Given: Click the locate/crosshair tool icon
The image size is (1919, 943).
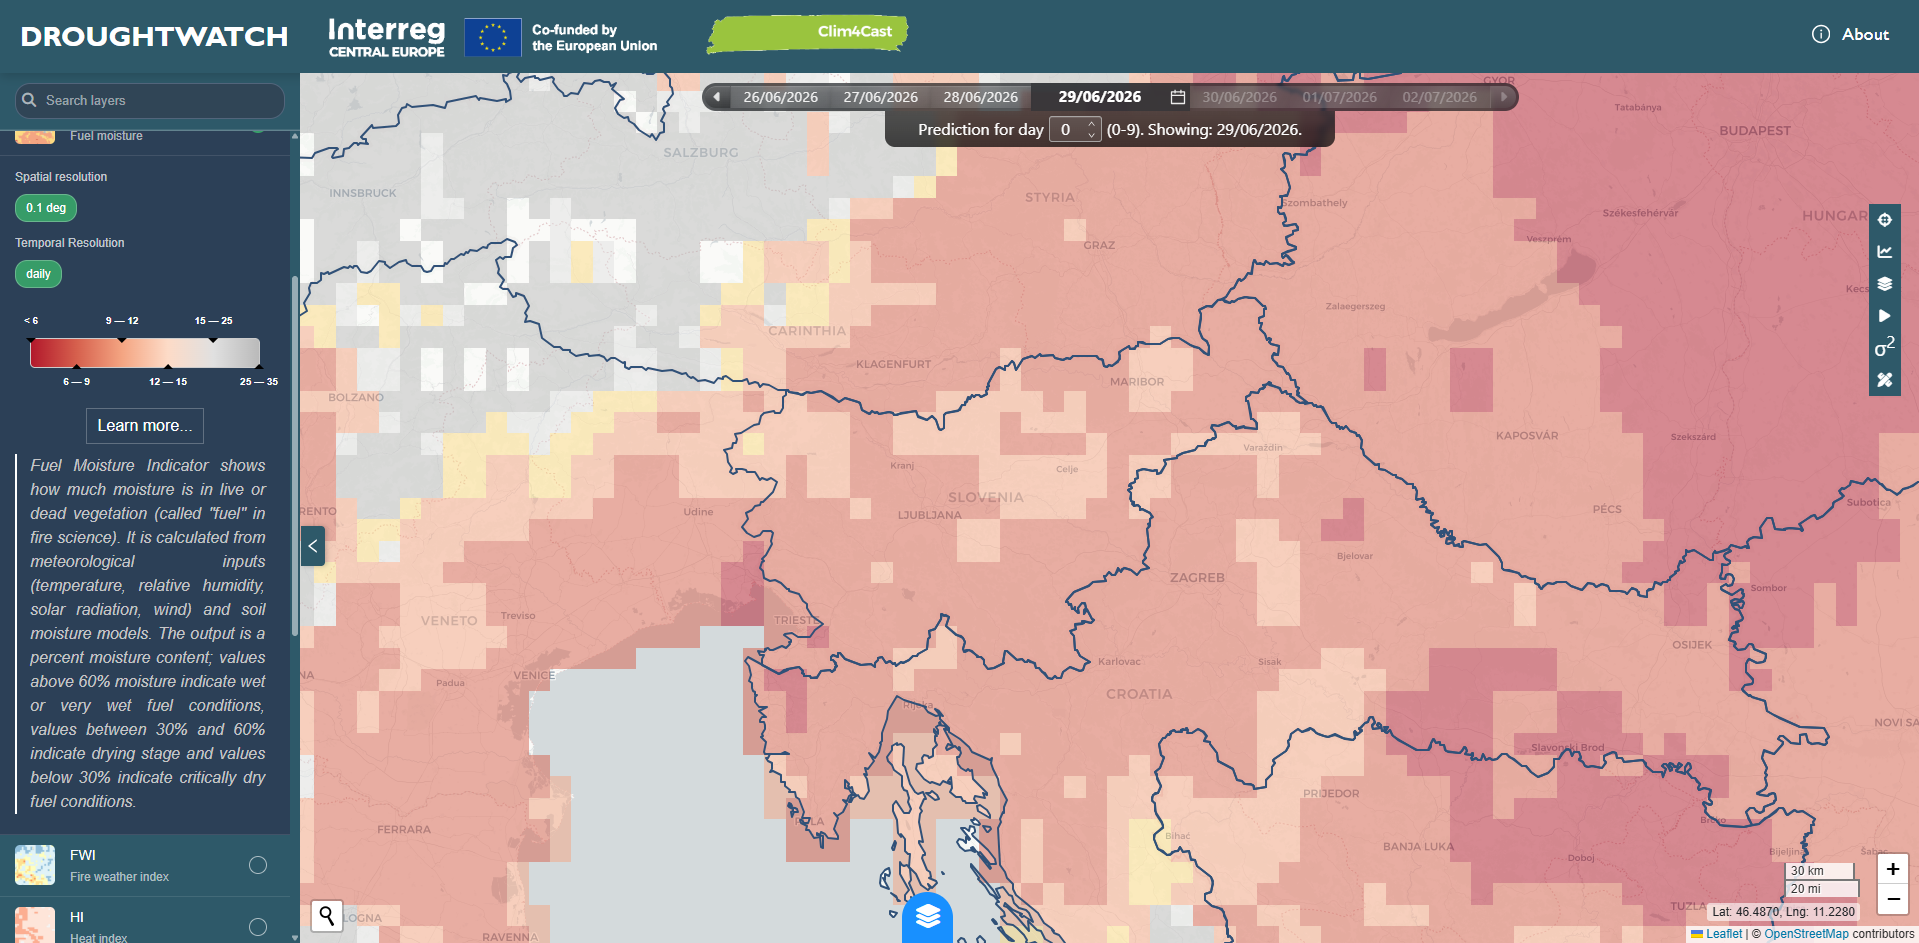Looking at the screenshot, I should pyautogui.click(x=1885, y=220).
